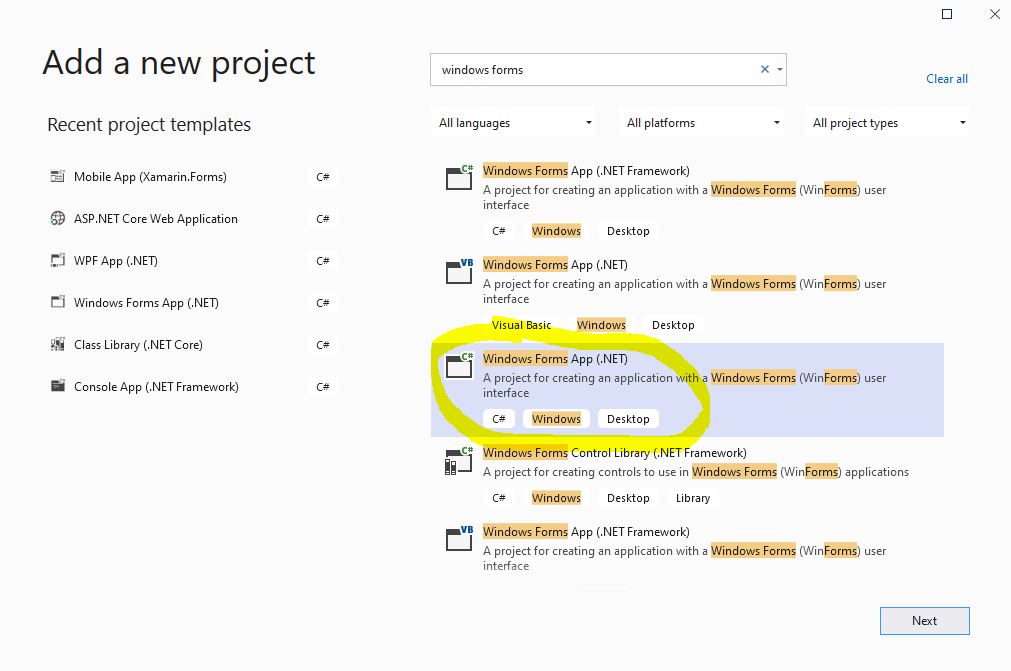Click the ASP.NET Core Web Application globe icon
This screenshot has width=1011, height=671.
[x=57, y=218]
